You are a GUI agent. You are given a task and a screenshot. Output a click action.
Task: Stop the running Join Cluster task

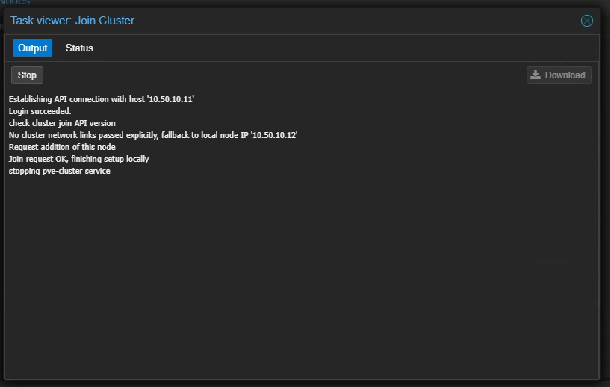click(x=27, y=75)
